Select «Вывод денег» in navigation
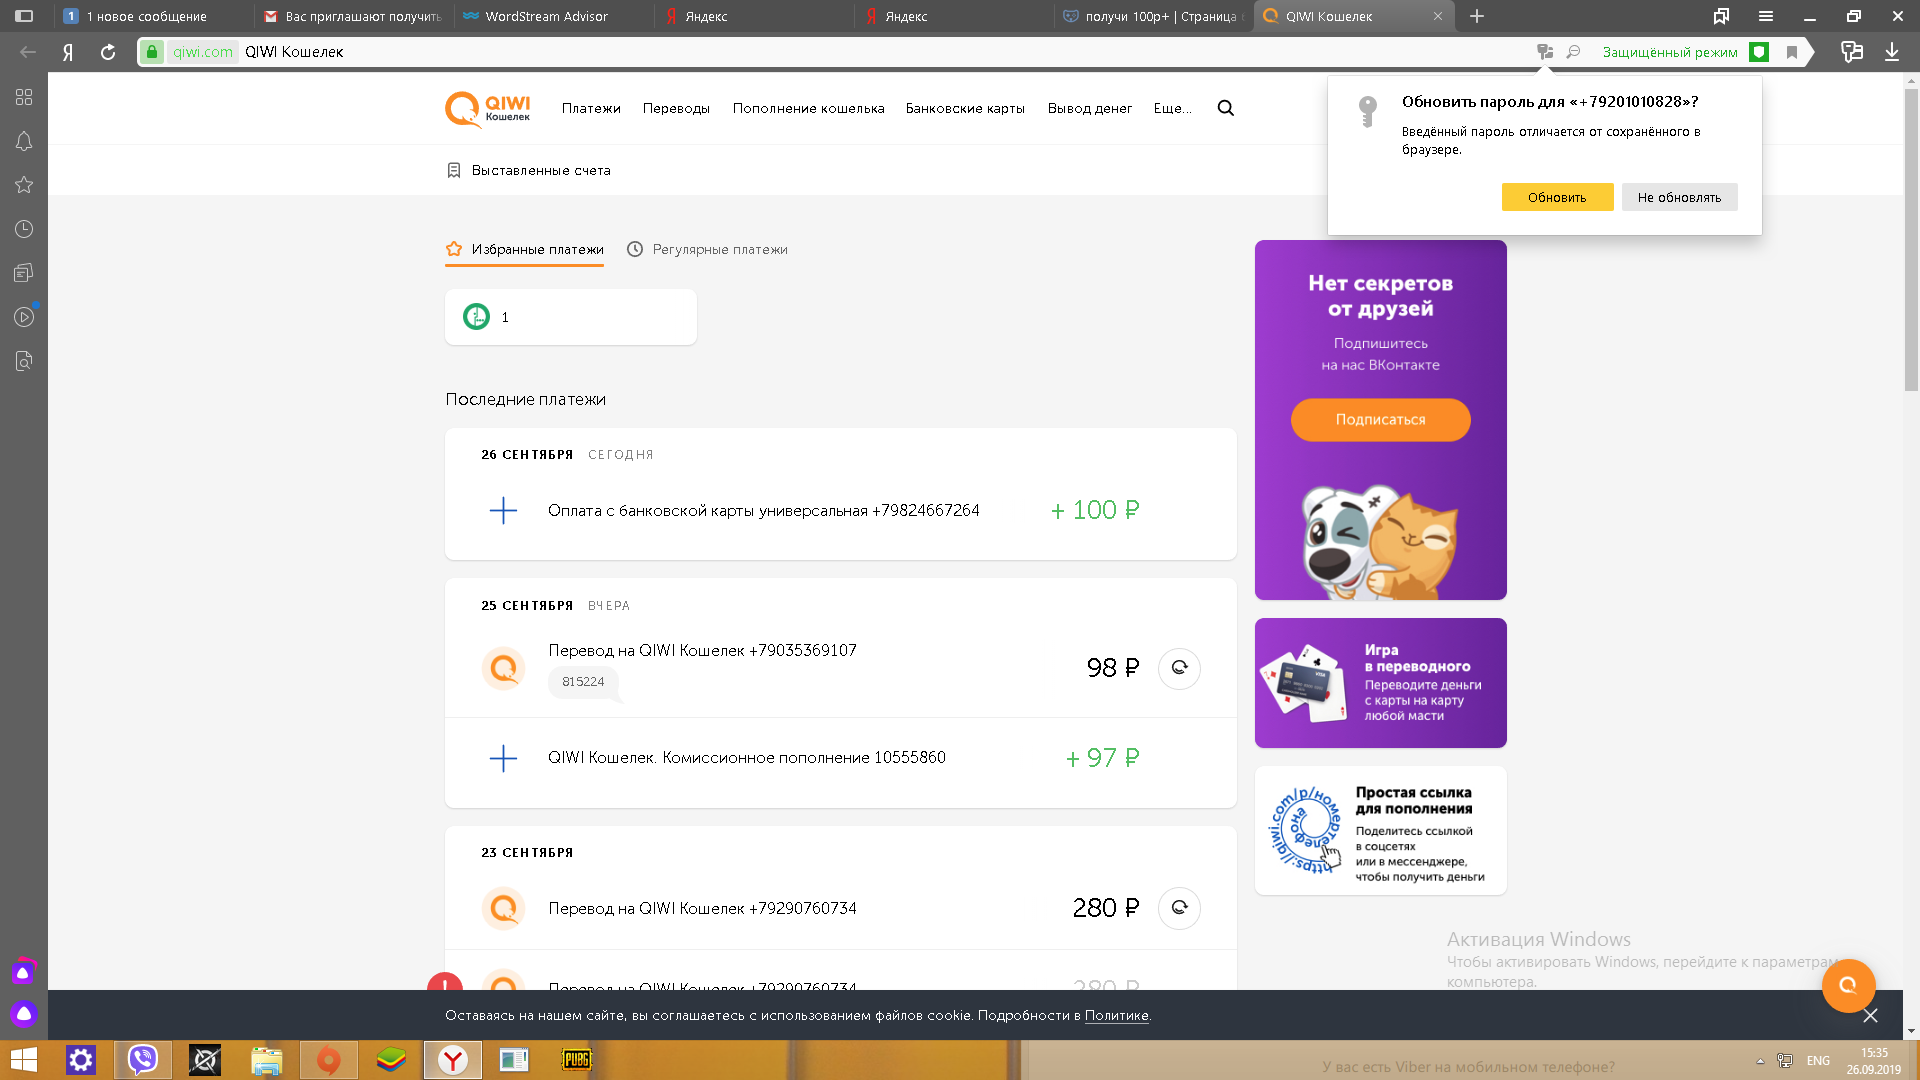This screenshot has width=1920, height=1080. click(x=1090, y=108)
